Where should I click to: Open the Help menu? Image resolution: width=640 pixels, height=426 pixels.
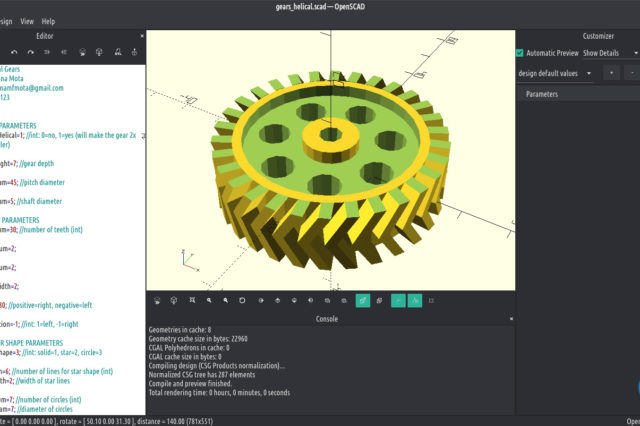pyautogui.click(x=49, y=20)
